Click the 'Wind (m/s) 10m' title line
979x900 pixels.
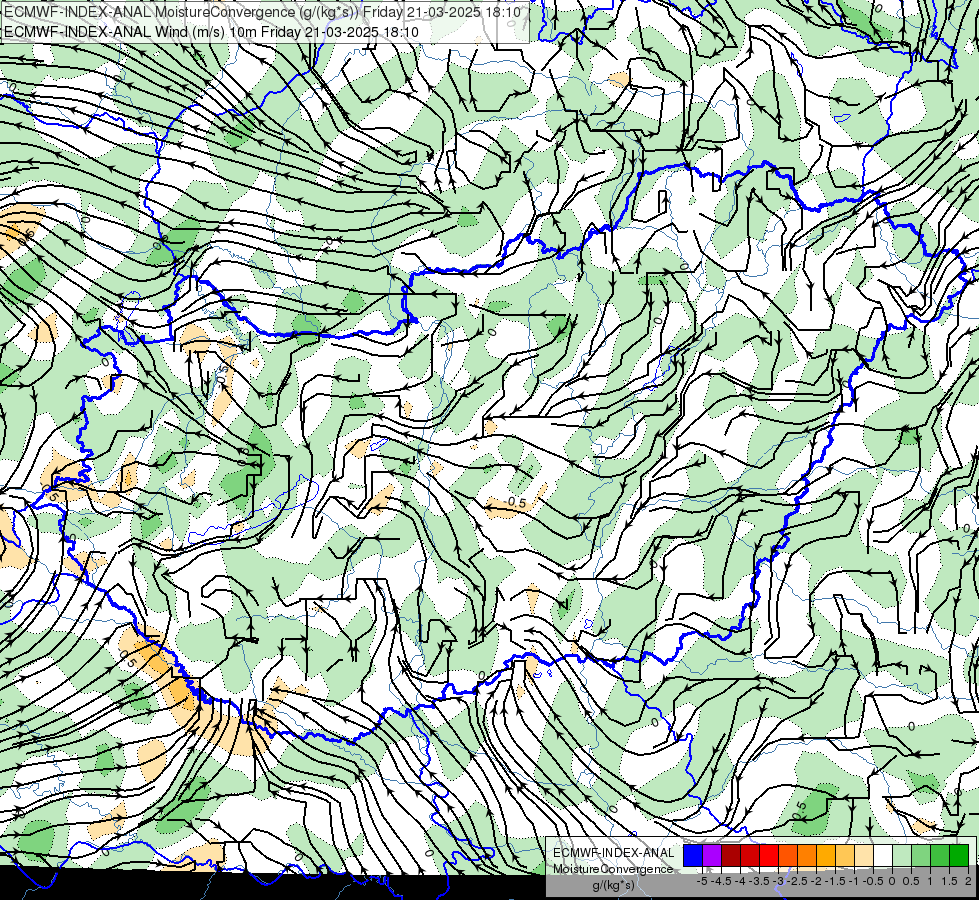point(212,32)
